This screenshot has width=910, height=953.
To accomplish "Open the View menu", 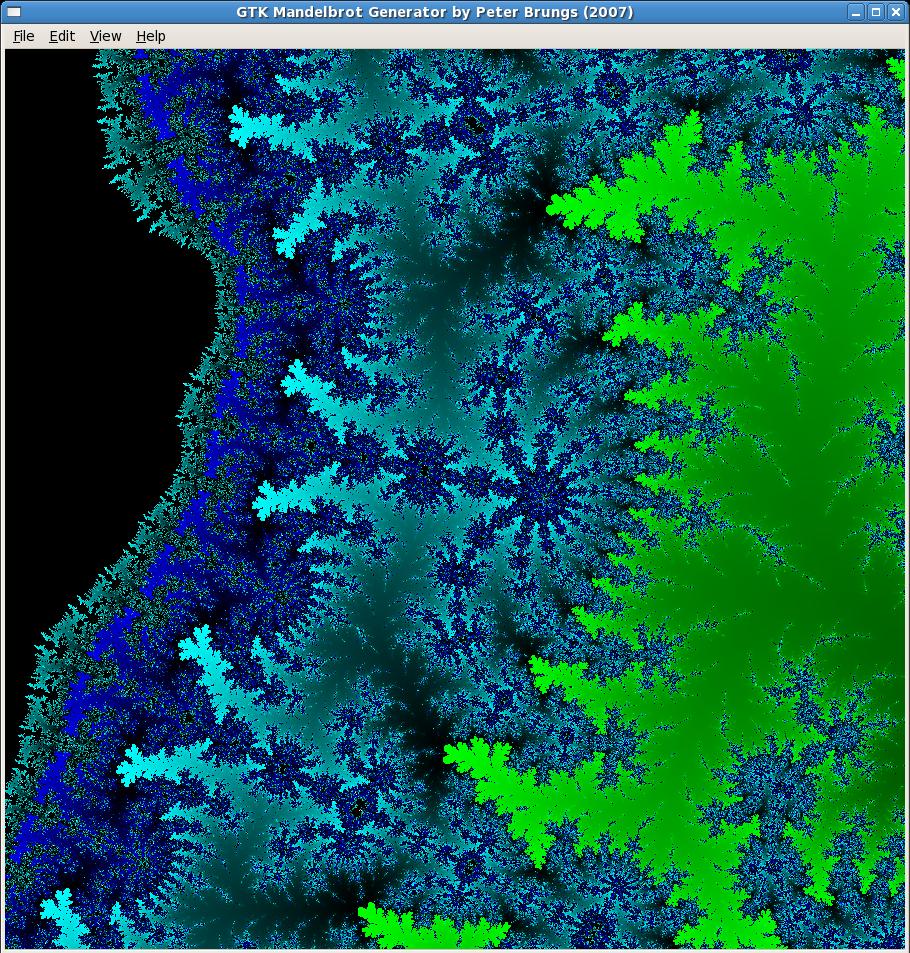I will tap(105, 36).
